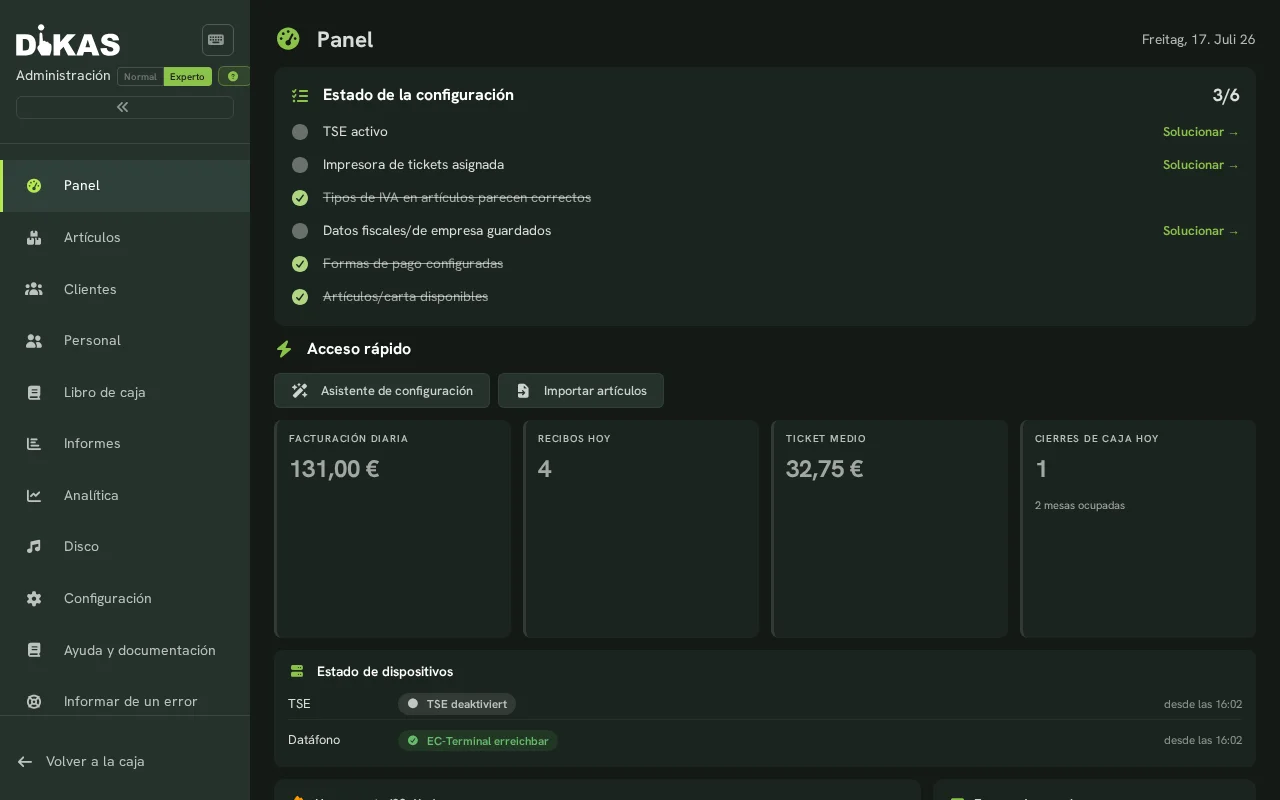Open Ayuda y documentación menu entry
The height and width of the screenshot is (800, 1280).
pos(125,651)
